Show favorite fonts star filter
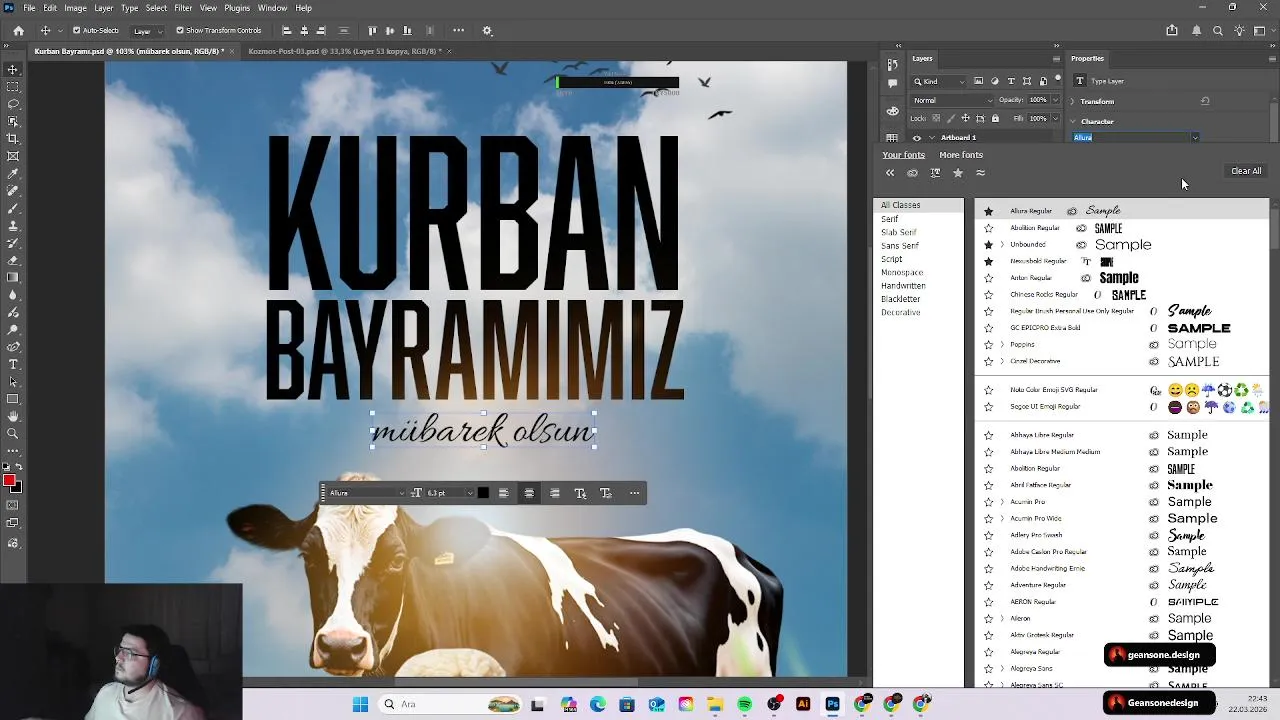The height and width of the screenshot is (720, 1280). pos(957,173)
